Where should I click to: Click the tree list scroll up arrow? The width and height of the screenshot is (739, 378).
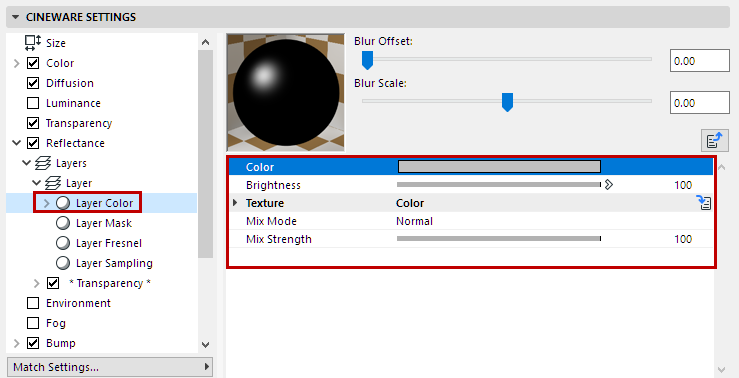click(205, 42)
